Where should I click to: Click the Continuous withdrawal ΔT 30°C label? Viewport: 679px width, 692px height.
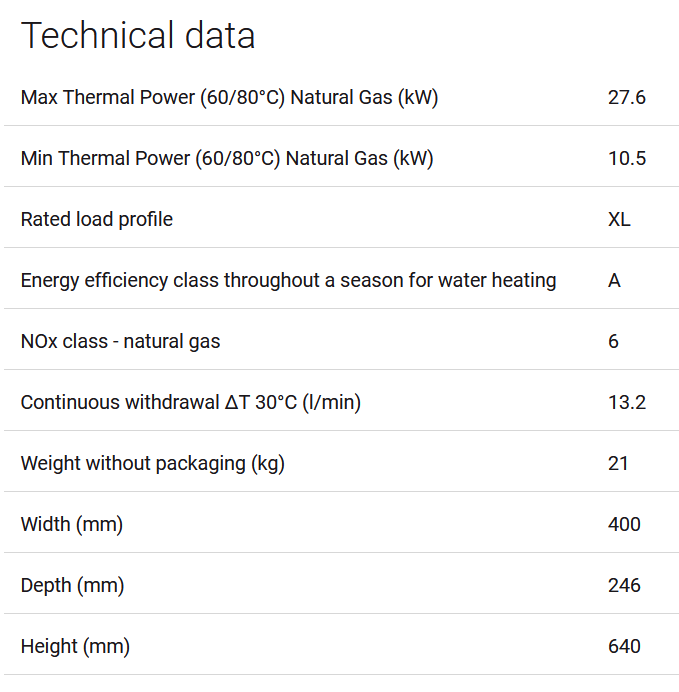[x=191, y=402]
